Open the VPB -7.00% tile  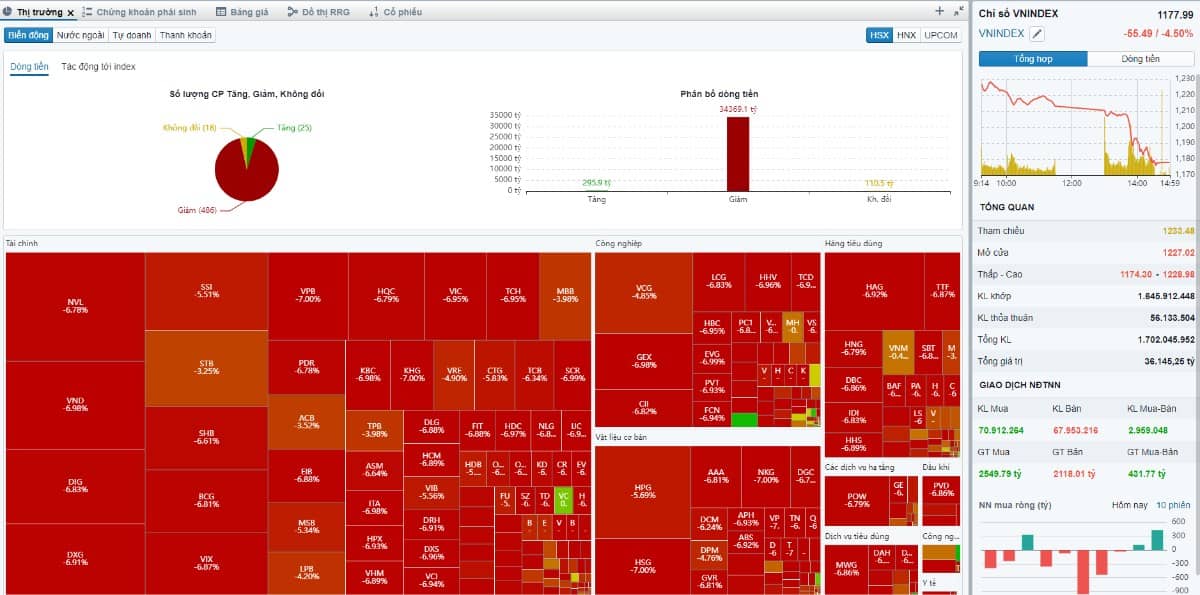(309, 296)
